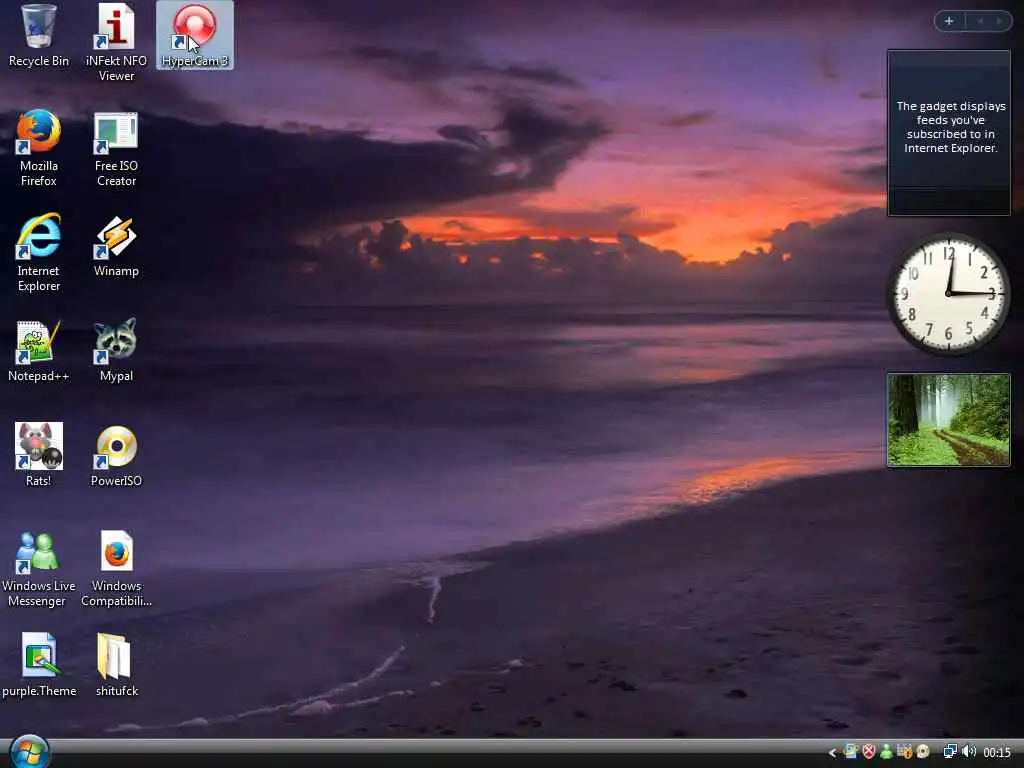Select the Notepad++ desktop shortcut
Image resolution: width=1024 pixels, height=768 pixels.
tap(39, 351)
